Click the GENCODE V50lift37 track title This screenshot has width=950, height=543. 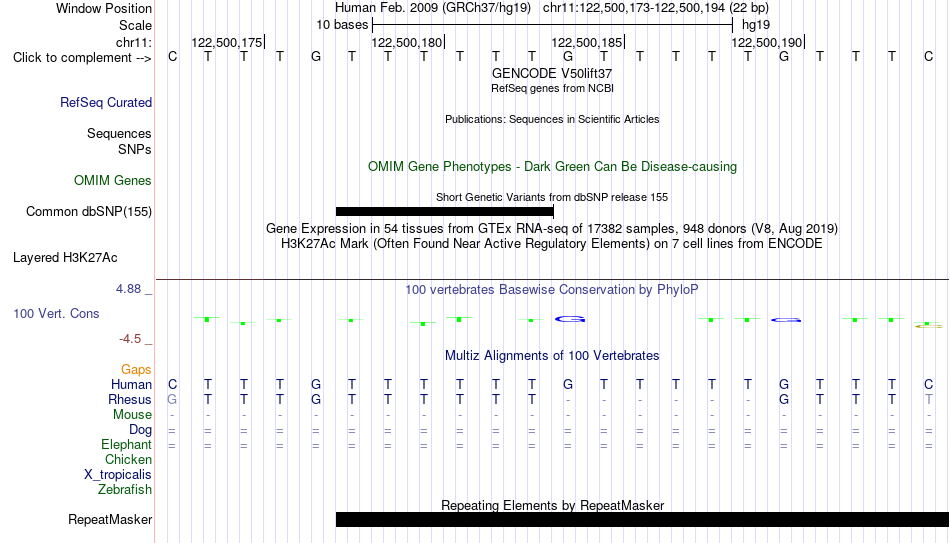[x=552, y=73]
